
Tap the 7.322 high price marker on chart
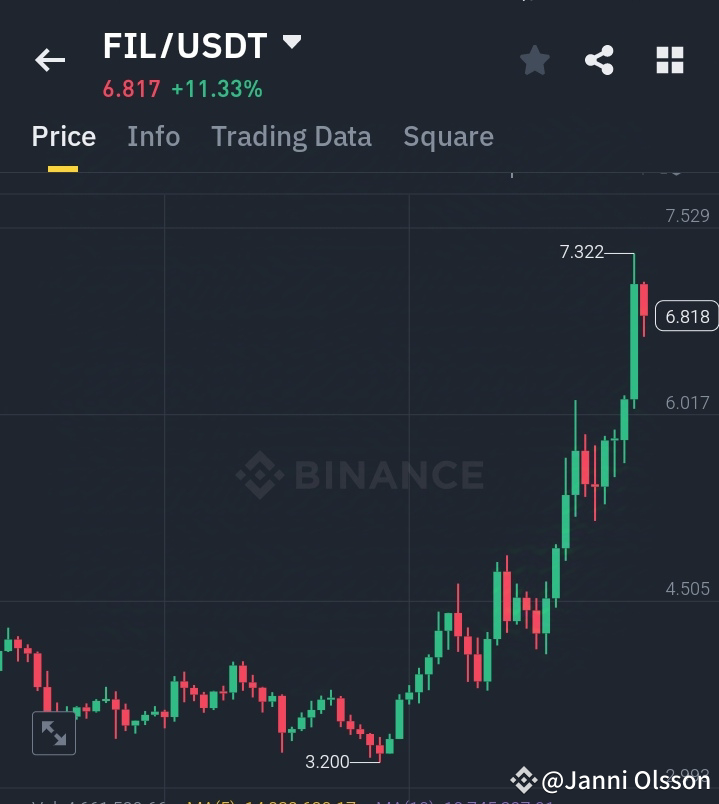pyautogui.click(x=584, y=253)
